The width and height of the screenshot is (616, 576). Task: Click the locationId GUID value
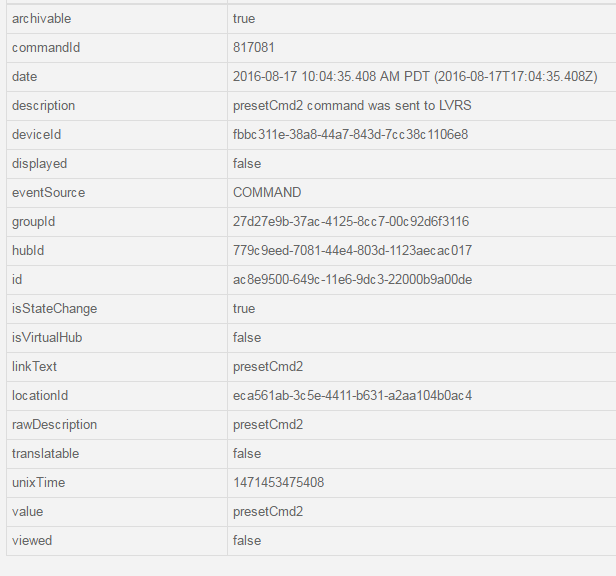(352, 396)
